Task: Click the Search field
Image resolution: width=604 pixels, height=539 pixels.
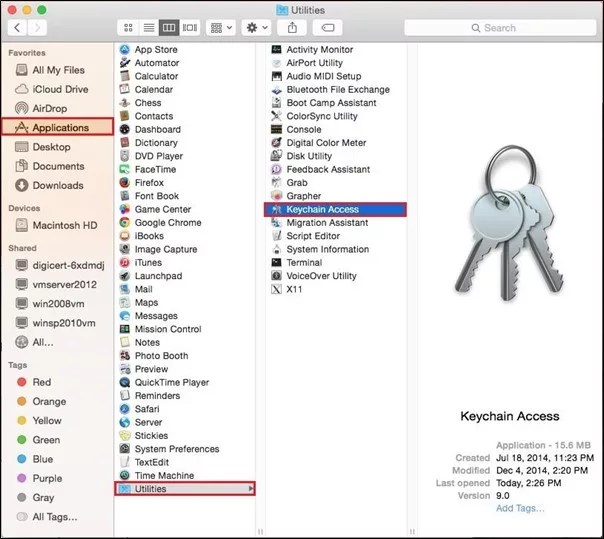Action: (500, 28)
